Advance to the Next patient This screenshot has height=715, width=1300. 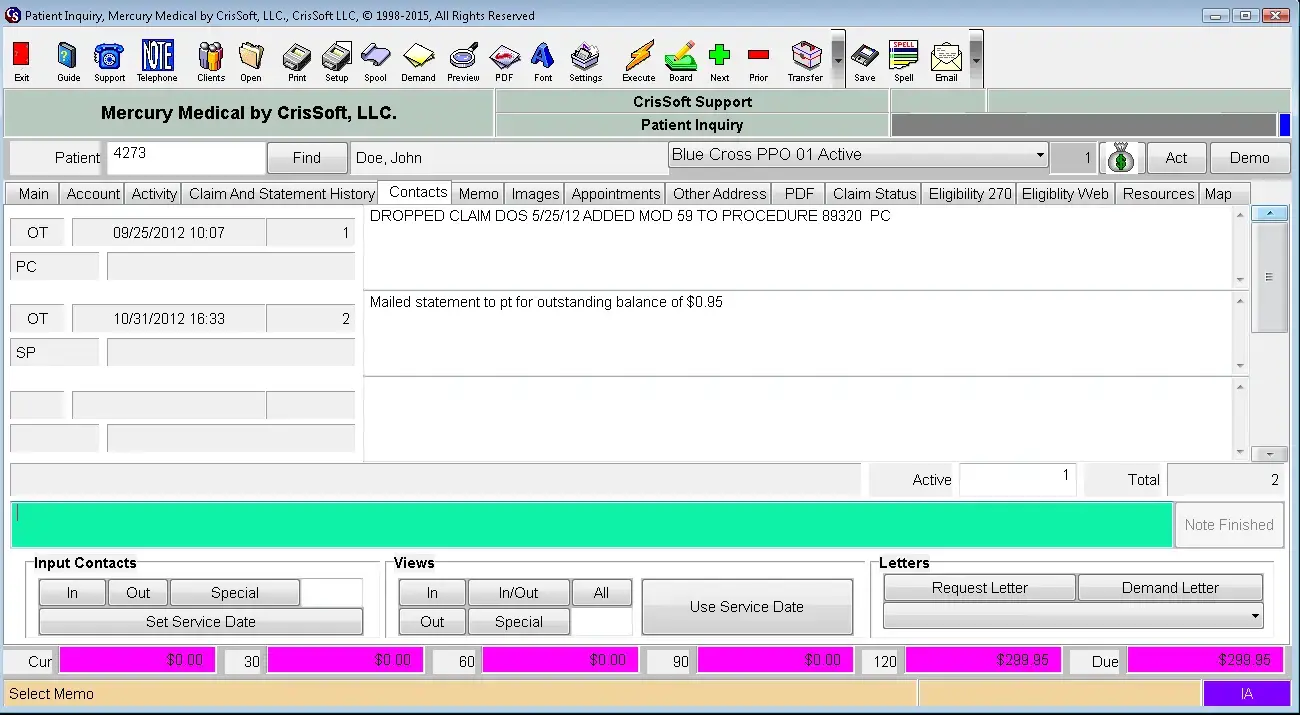(719, 60)
